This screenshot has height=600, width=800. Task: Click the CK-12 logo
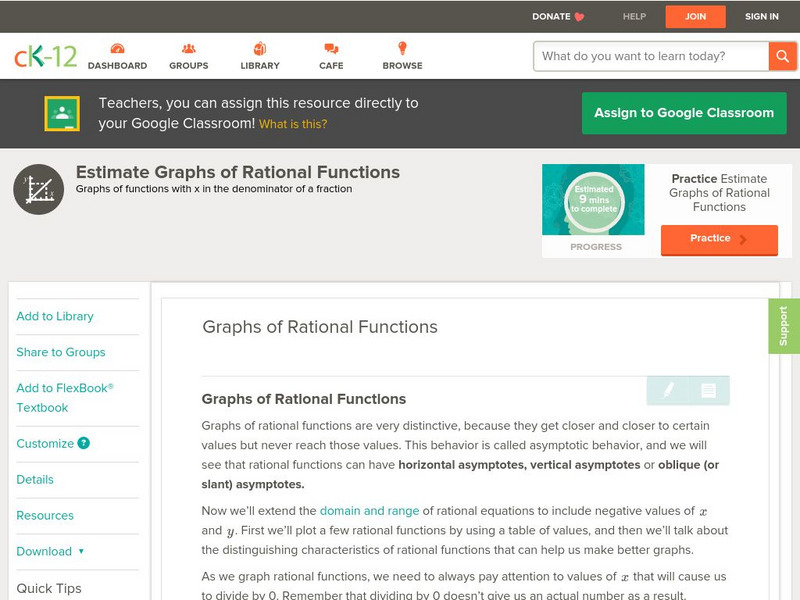tap(45, 56)
